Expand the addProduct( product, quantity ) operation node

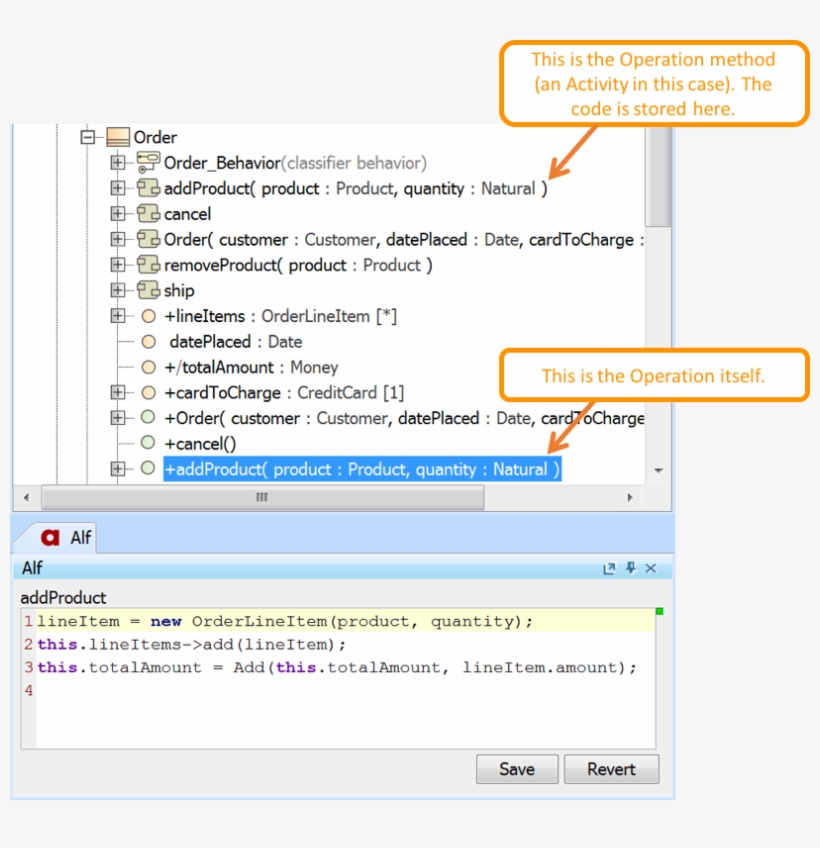click(x=117, y=188)
